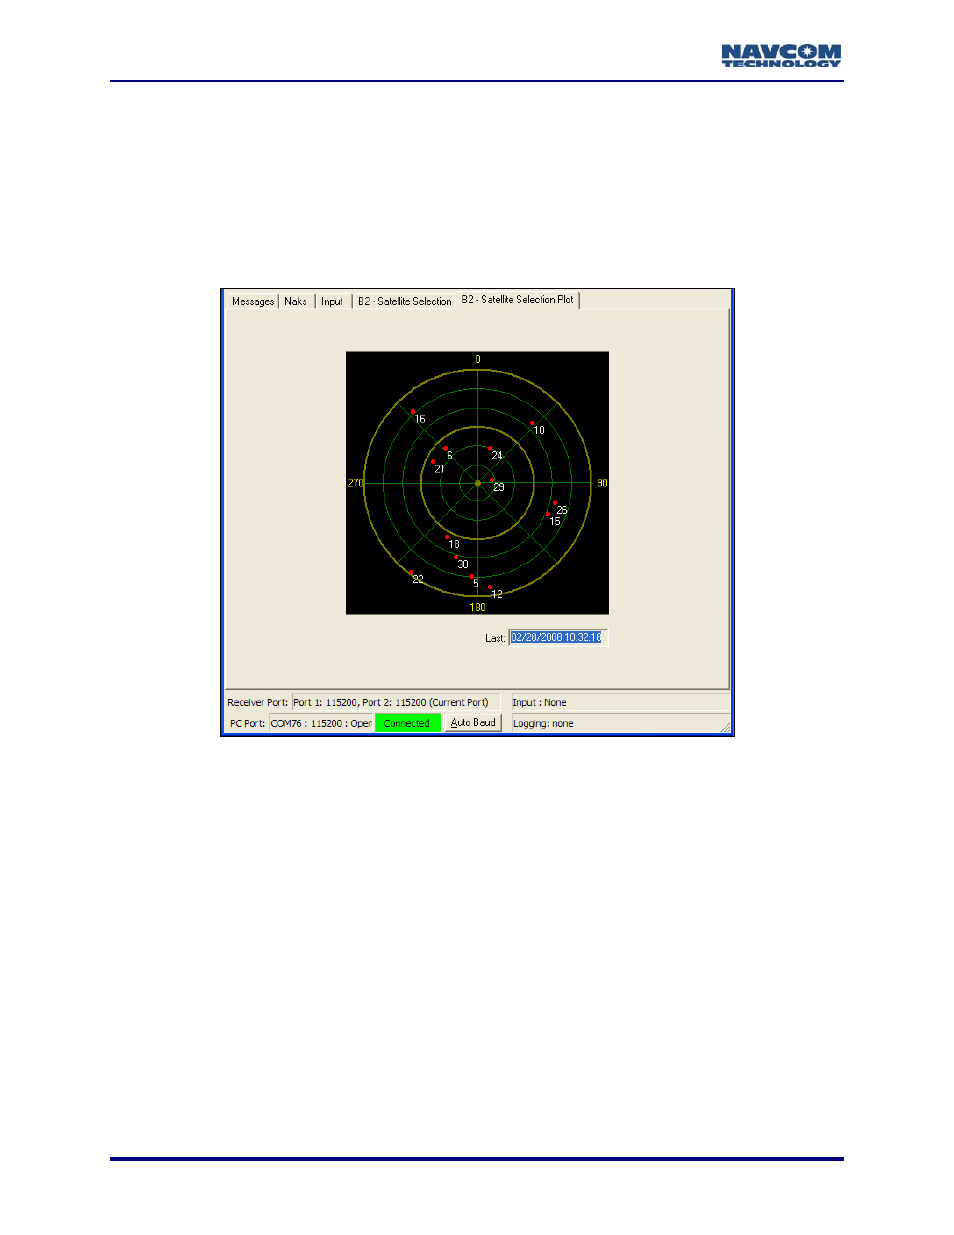
Task: Switch to the Messages tab
Action: click(252, 301)
